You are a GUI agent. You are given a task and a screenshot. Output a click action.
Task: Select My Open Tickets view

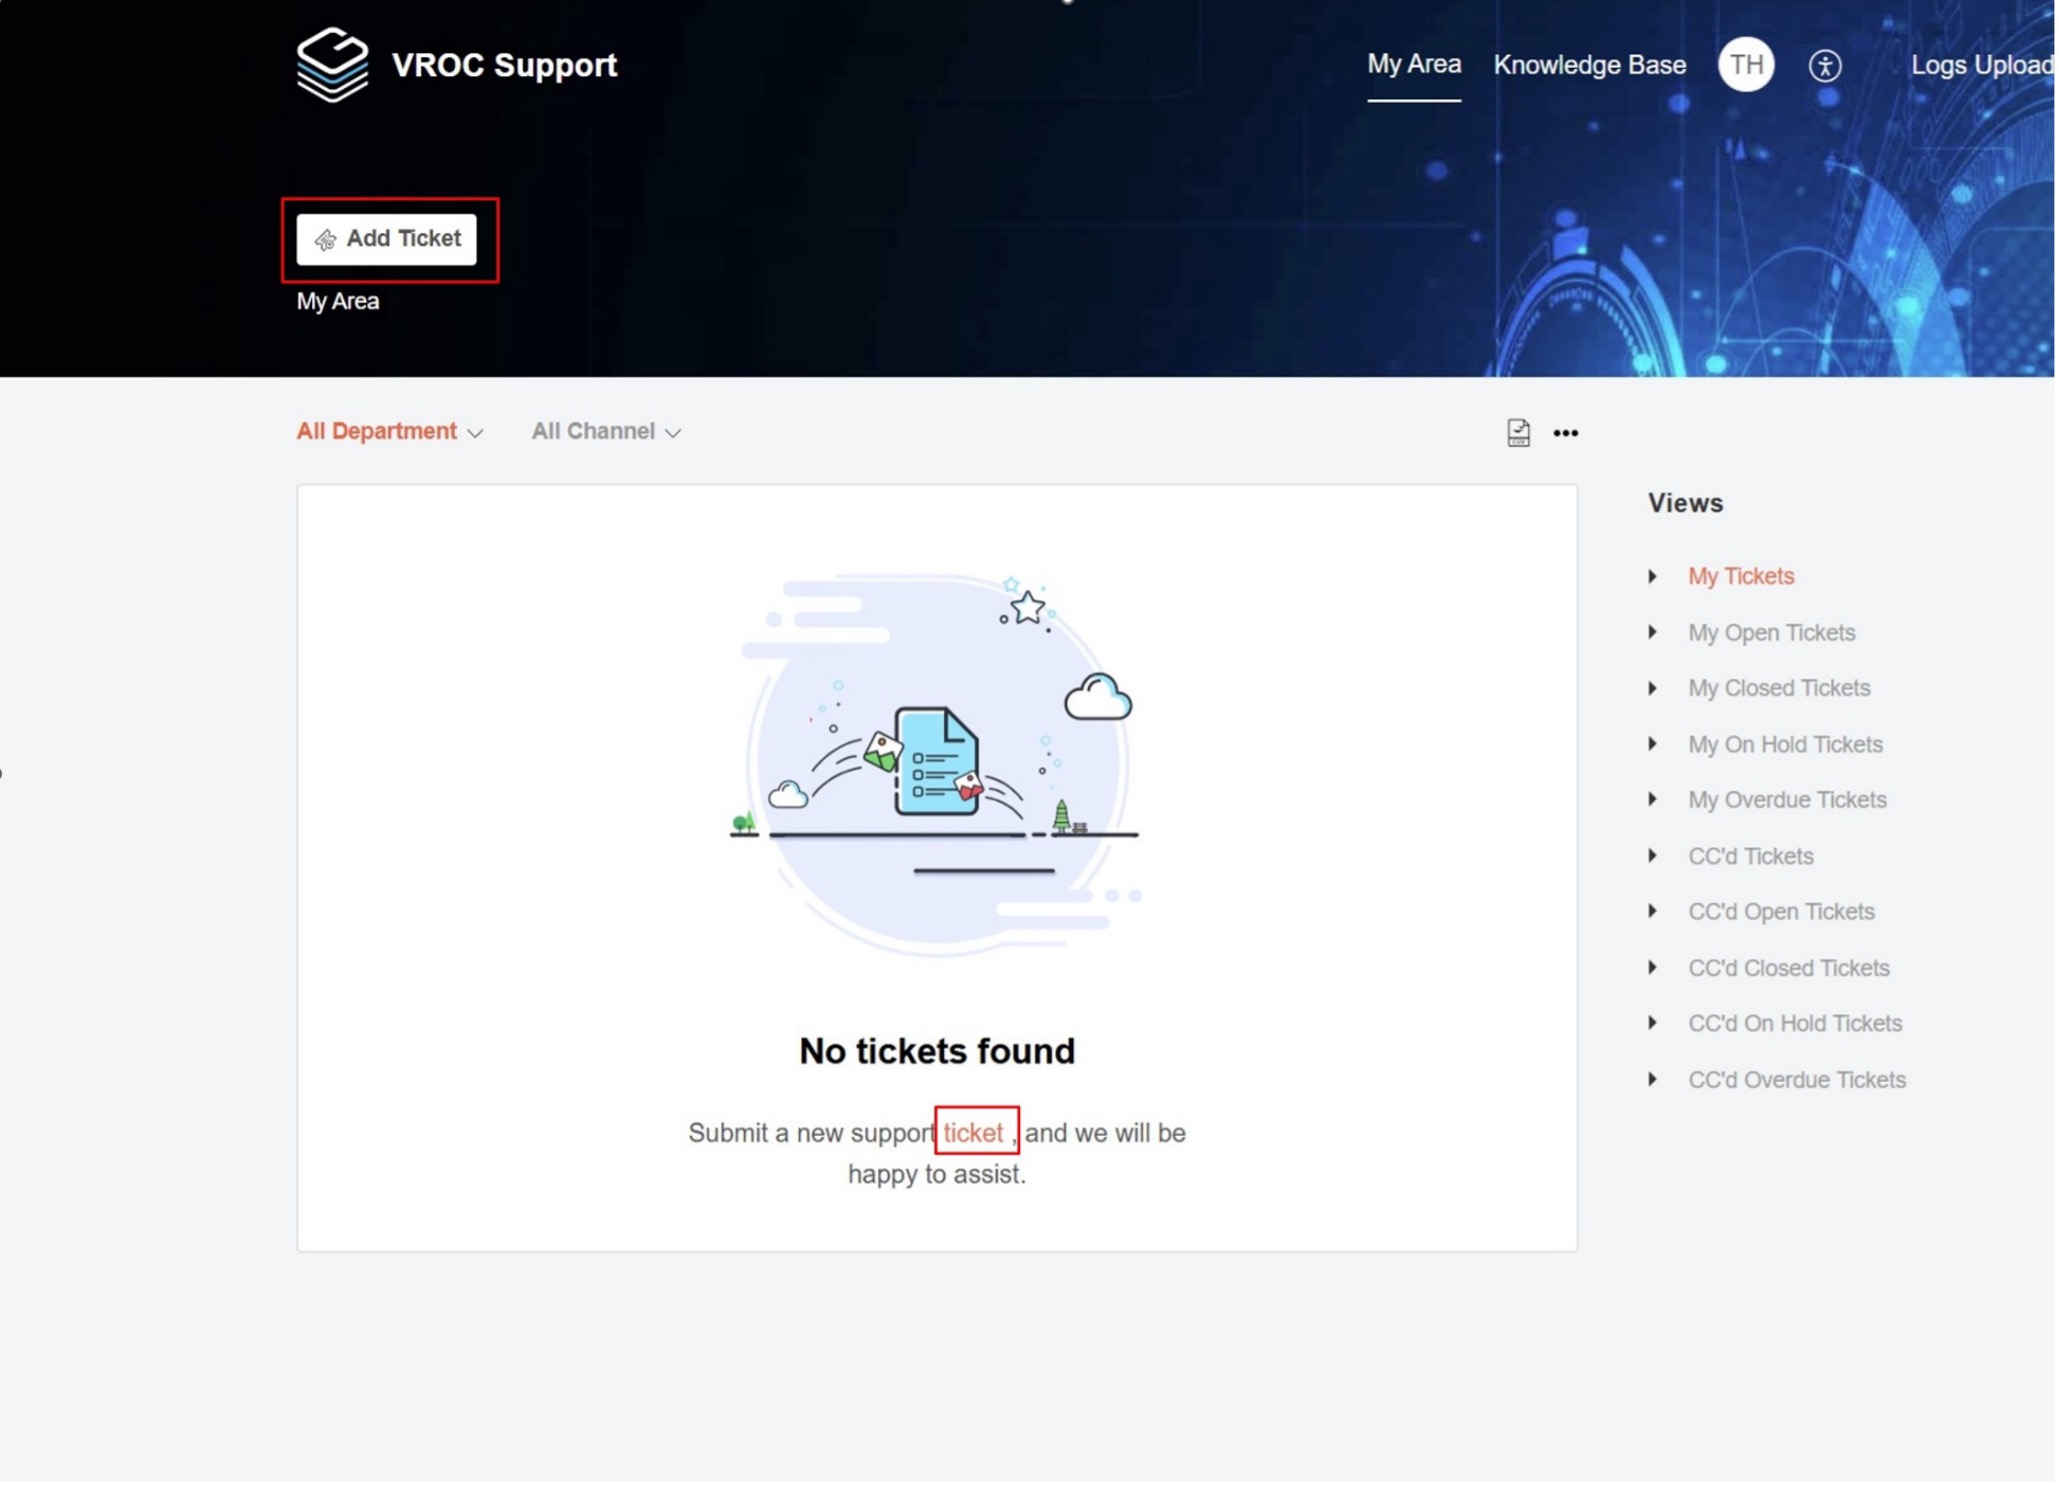(x=1771, y=632)
